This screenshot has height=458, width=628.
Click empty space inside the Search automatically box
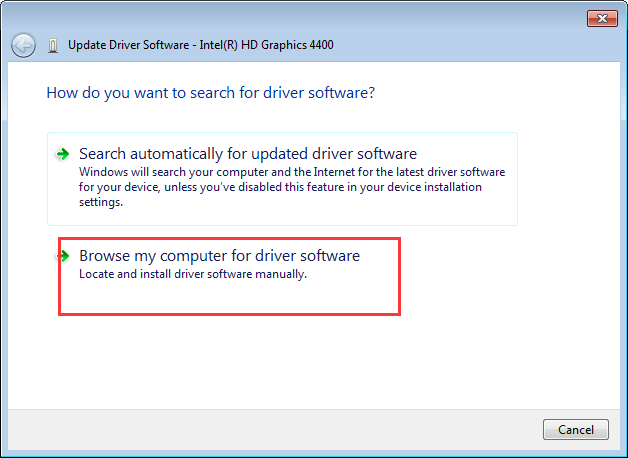click(470, 212)
